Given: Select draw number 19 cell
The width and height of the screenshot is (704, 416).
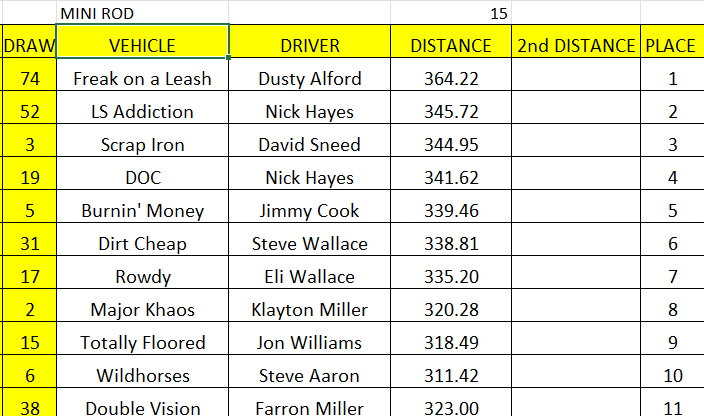Looking at the screenshot, I should (x=29, y=178).
